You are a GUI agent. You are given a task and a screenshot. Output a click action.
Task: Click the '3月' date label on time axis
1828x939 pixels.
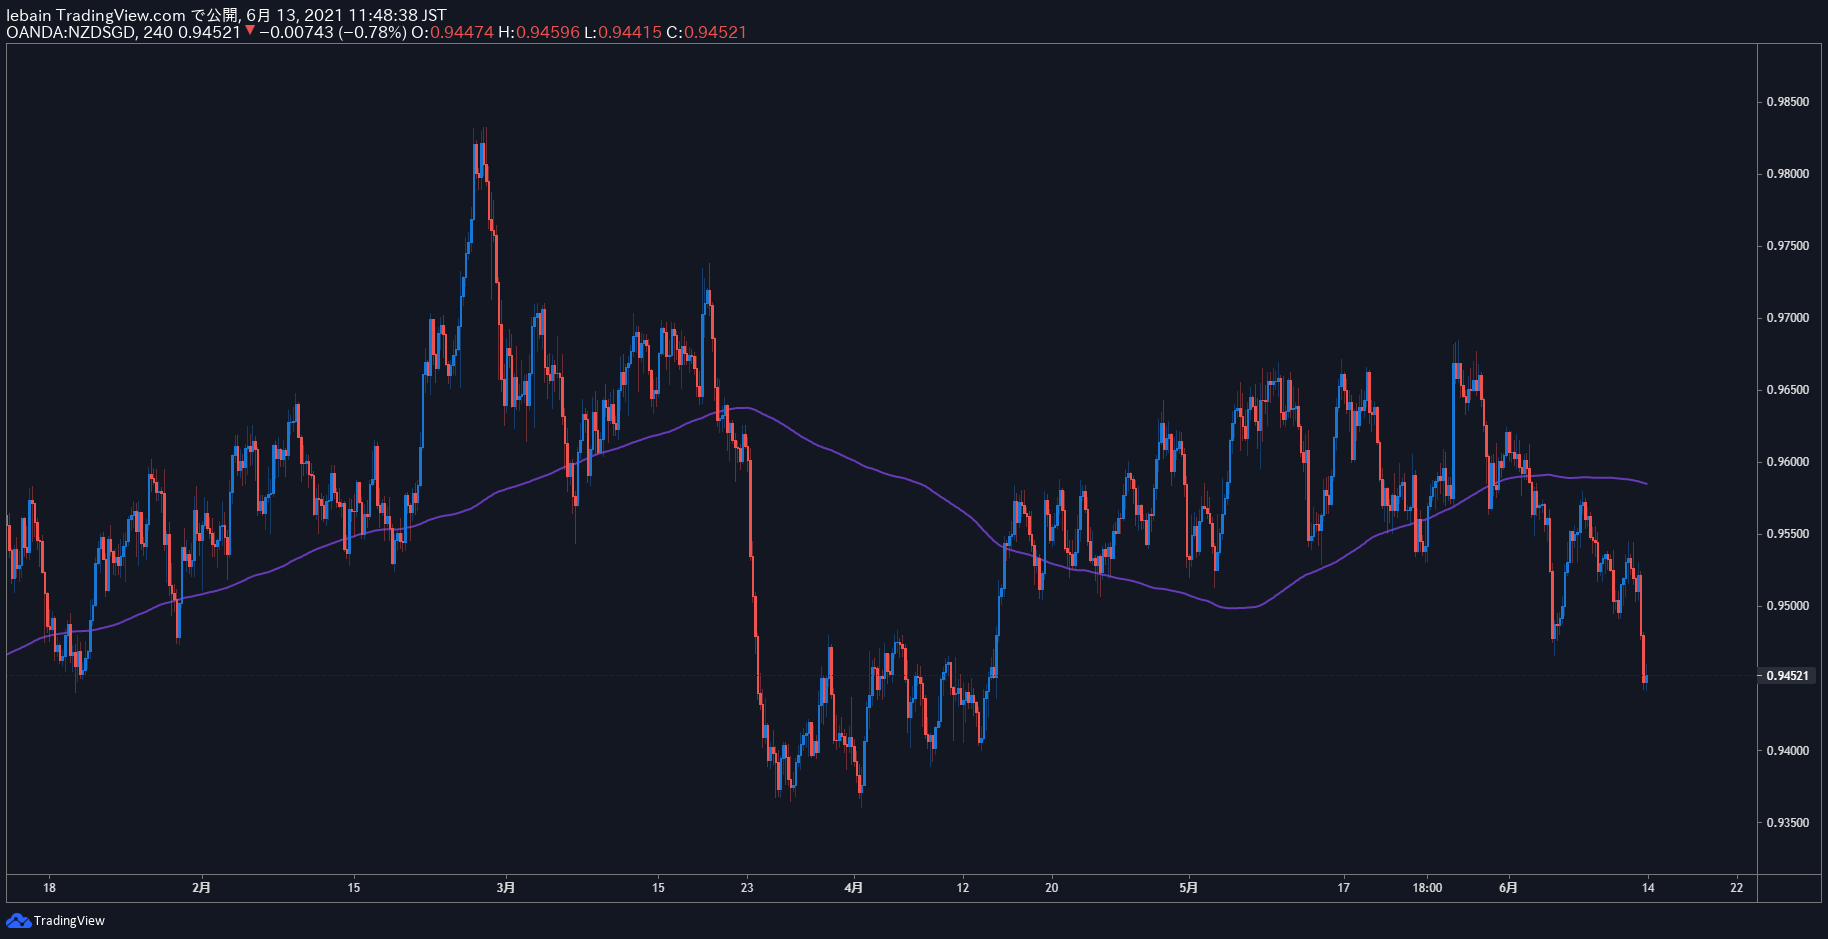coord(506,887)
